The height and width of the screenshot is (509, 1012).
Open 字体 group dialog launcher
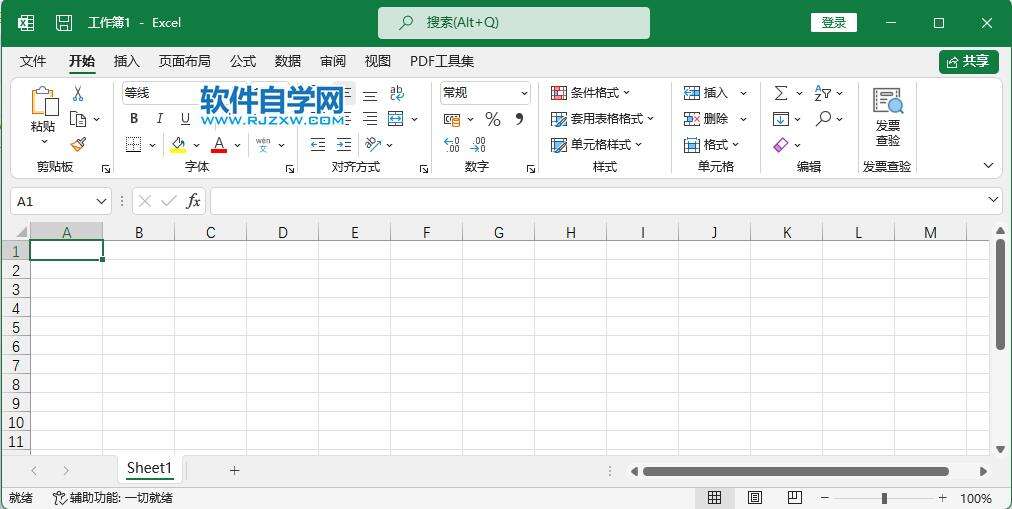pyautogui.click(x=290, y=169)
